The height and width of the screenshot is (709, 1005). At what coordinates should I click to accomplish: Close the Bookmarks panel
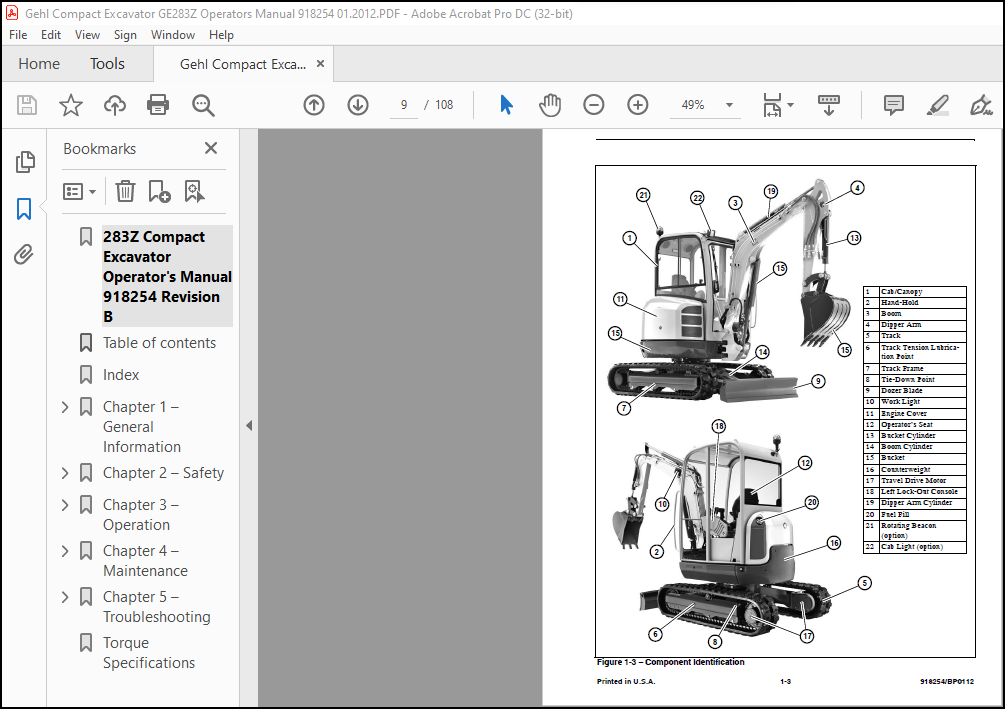point(211,148)
